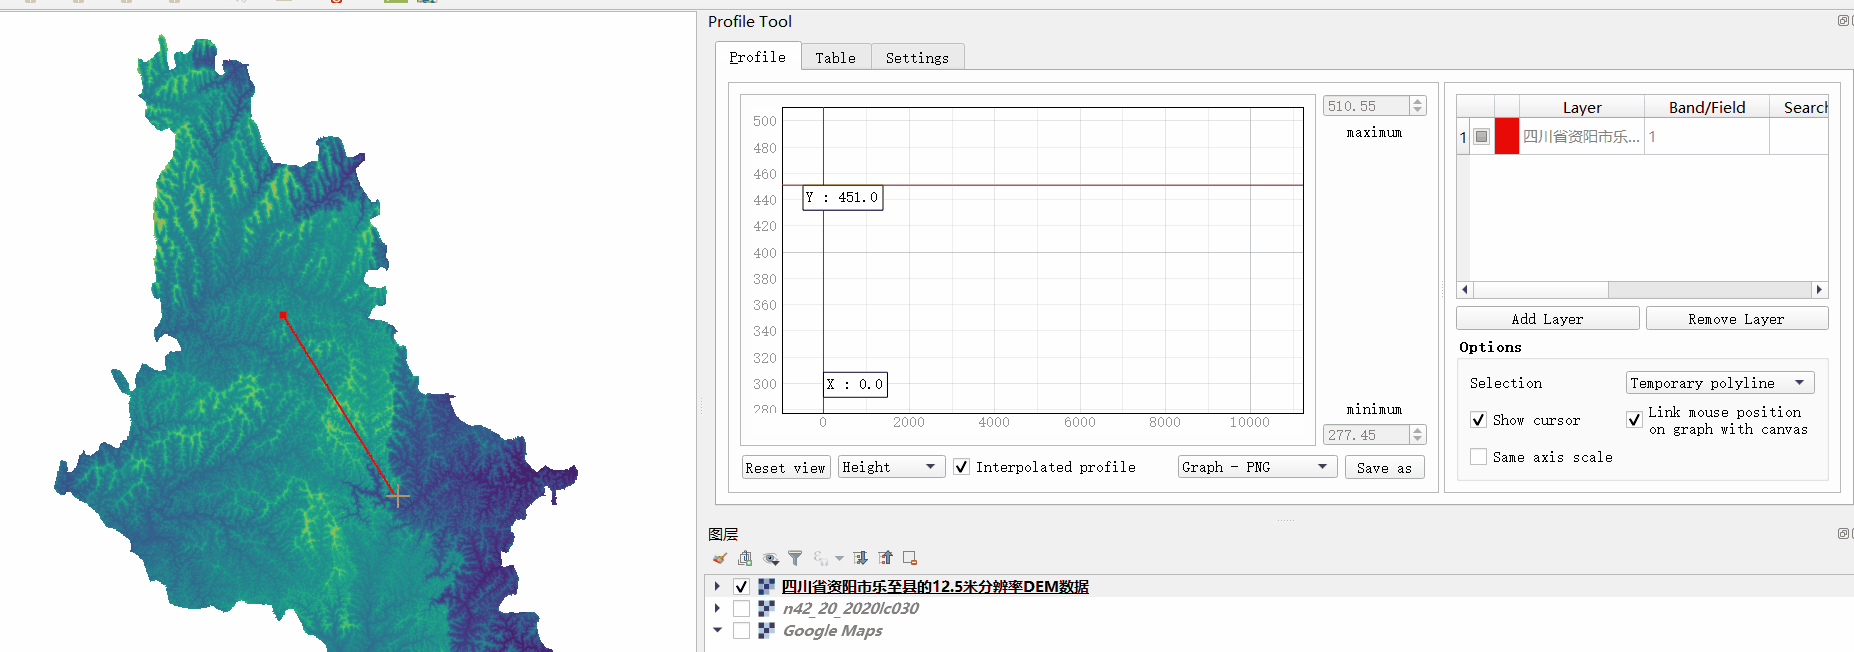Click the red color swatch of profile layer
This screenshot has width=1854, height=652.
pos(1507,136)
